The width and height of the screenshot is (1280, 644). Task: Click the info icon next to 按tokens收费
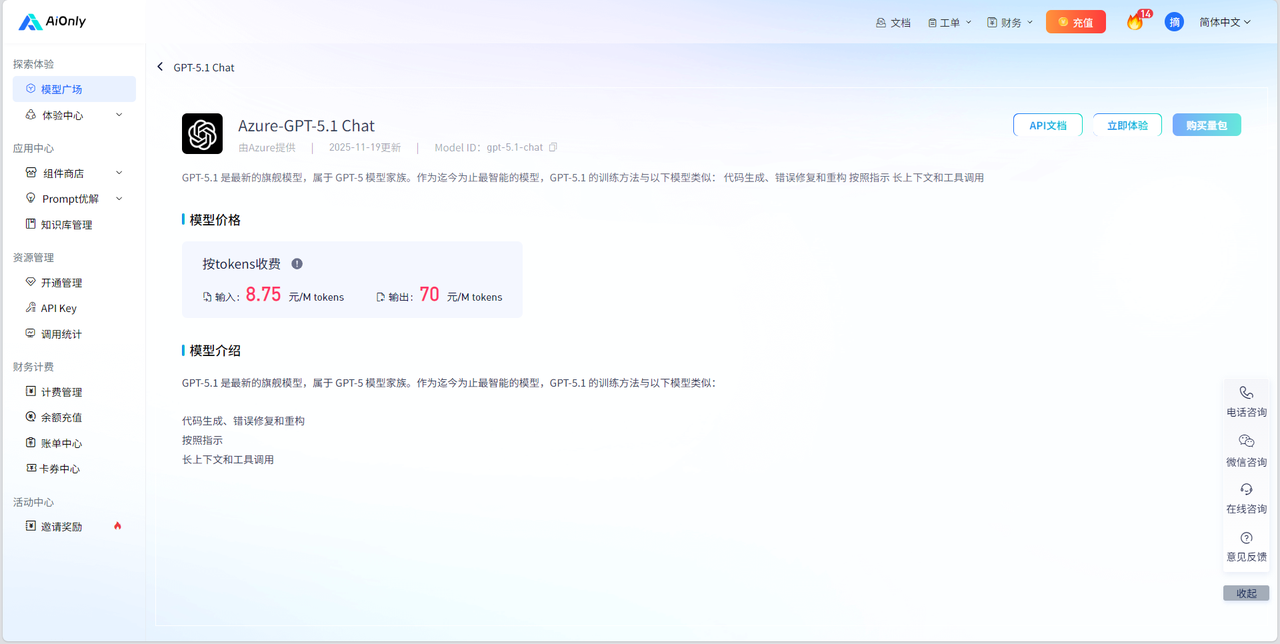(x=297, y=264)
